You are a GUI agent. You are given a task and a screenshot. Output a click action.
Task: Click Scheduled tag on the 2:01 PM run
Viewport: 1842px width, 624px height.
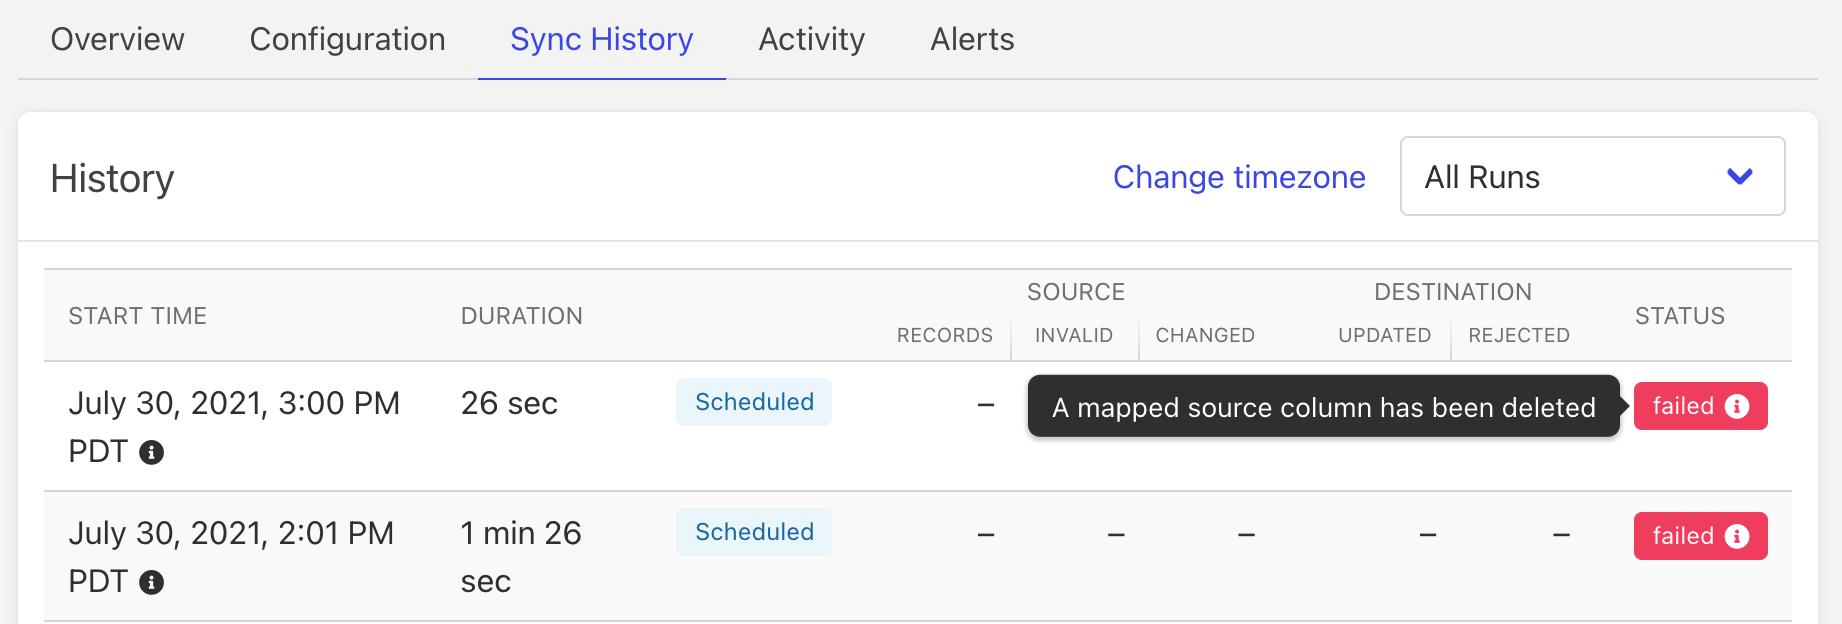(x=754, y=532)
